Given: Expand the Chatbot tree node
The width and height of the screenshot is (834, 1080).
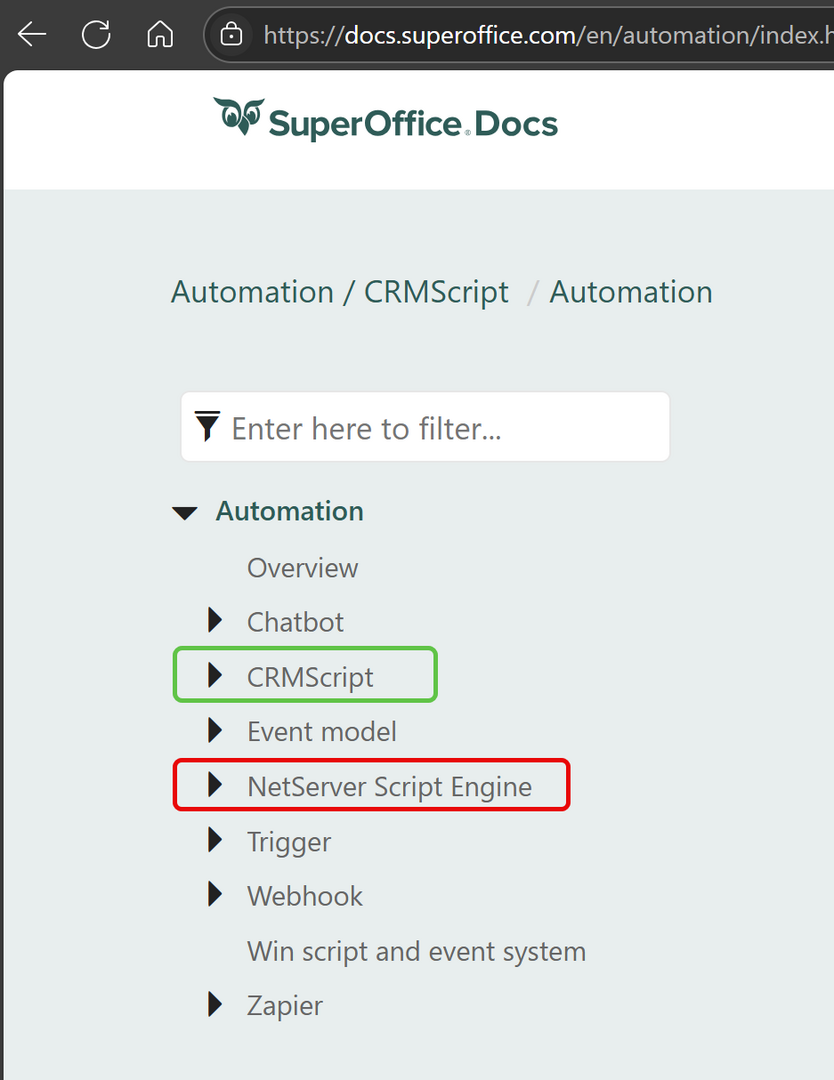Looking at the screenshot, I should point(216,621).
